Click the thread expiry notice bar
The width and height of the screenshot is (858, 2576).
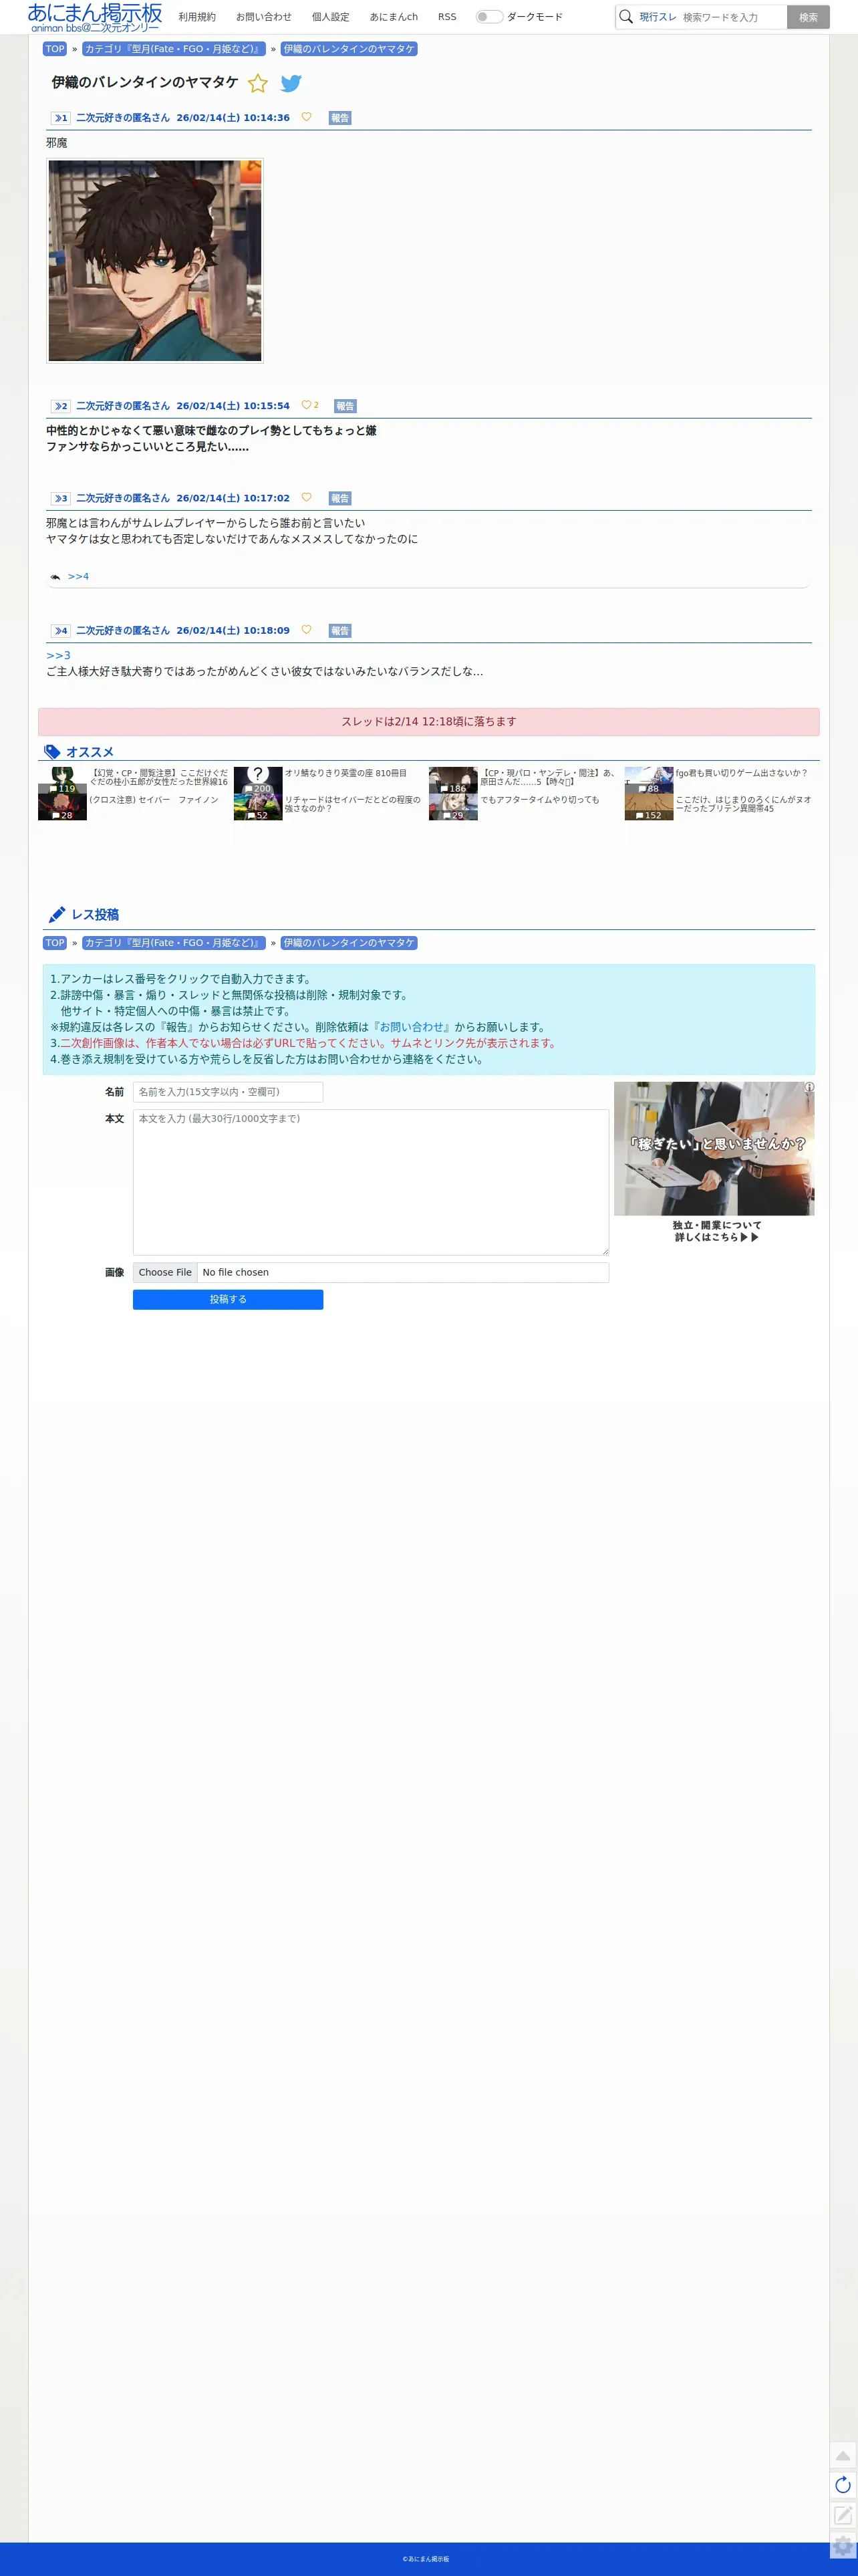(429, 722)
